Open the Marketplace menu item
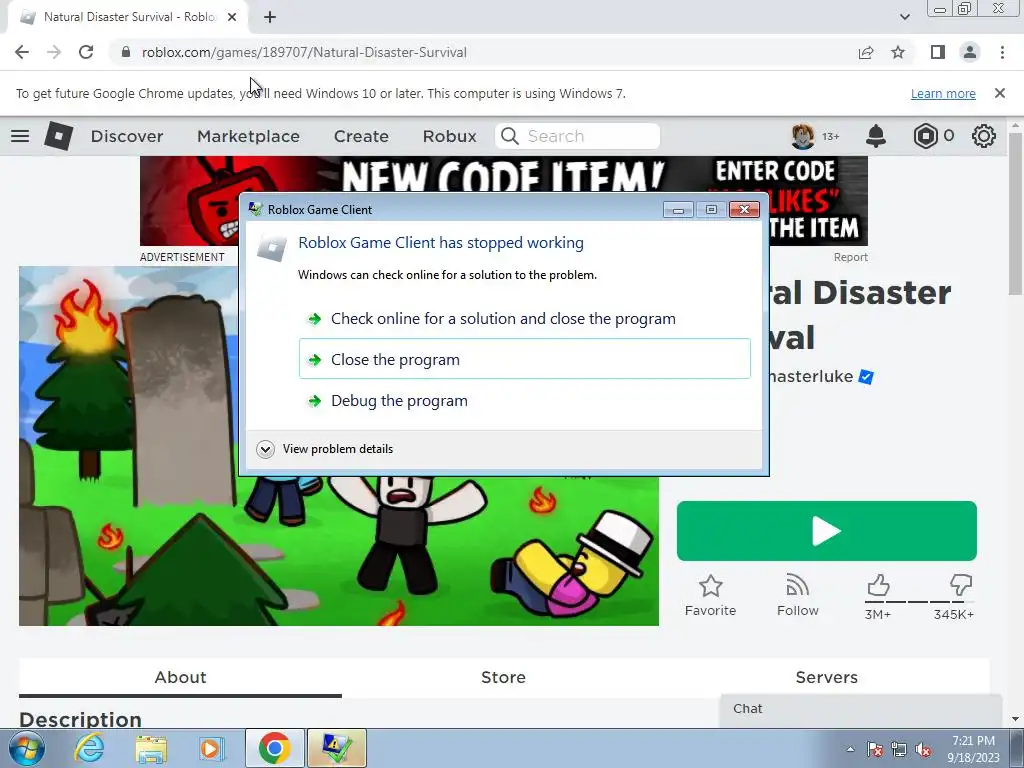Screen dimensions: 1024x768 click(248, 136)
